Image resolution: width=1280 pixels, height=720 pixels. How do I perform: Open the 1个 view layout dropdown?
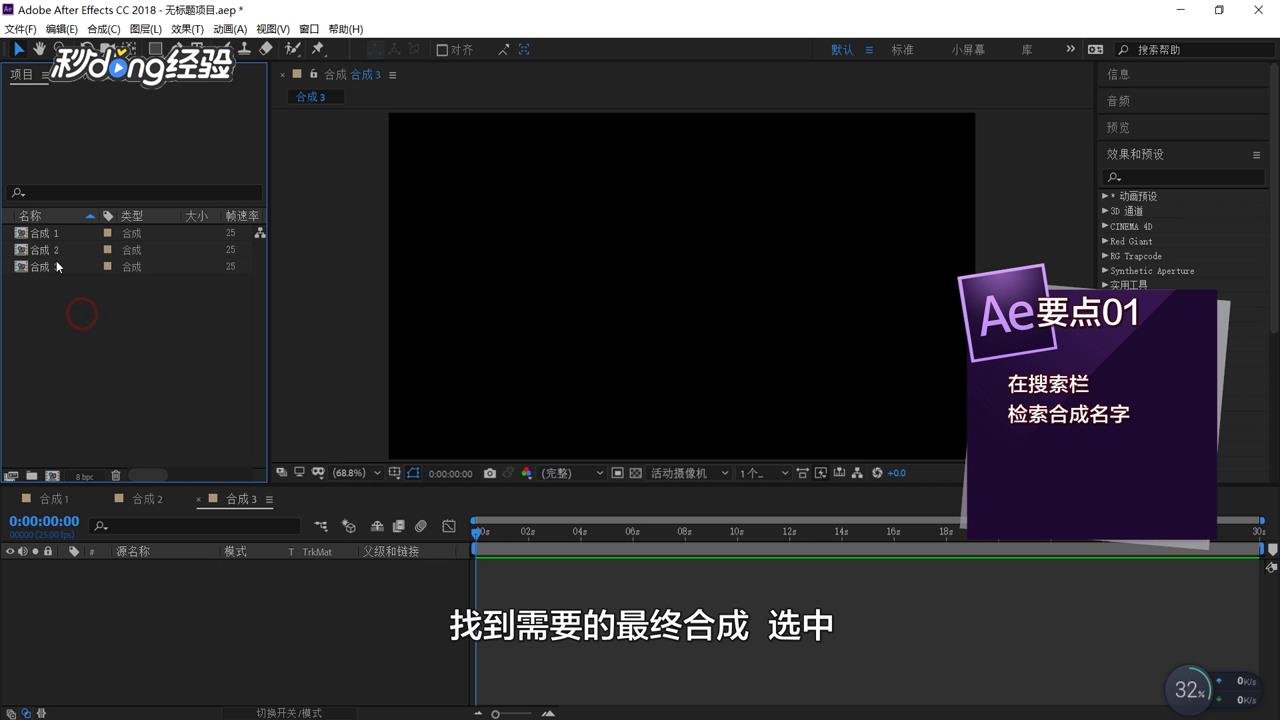(763, 473)
